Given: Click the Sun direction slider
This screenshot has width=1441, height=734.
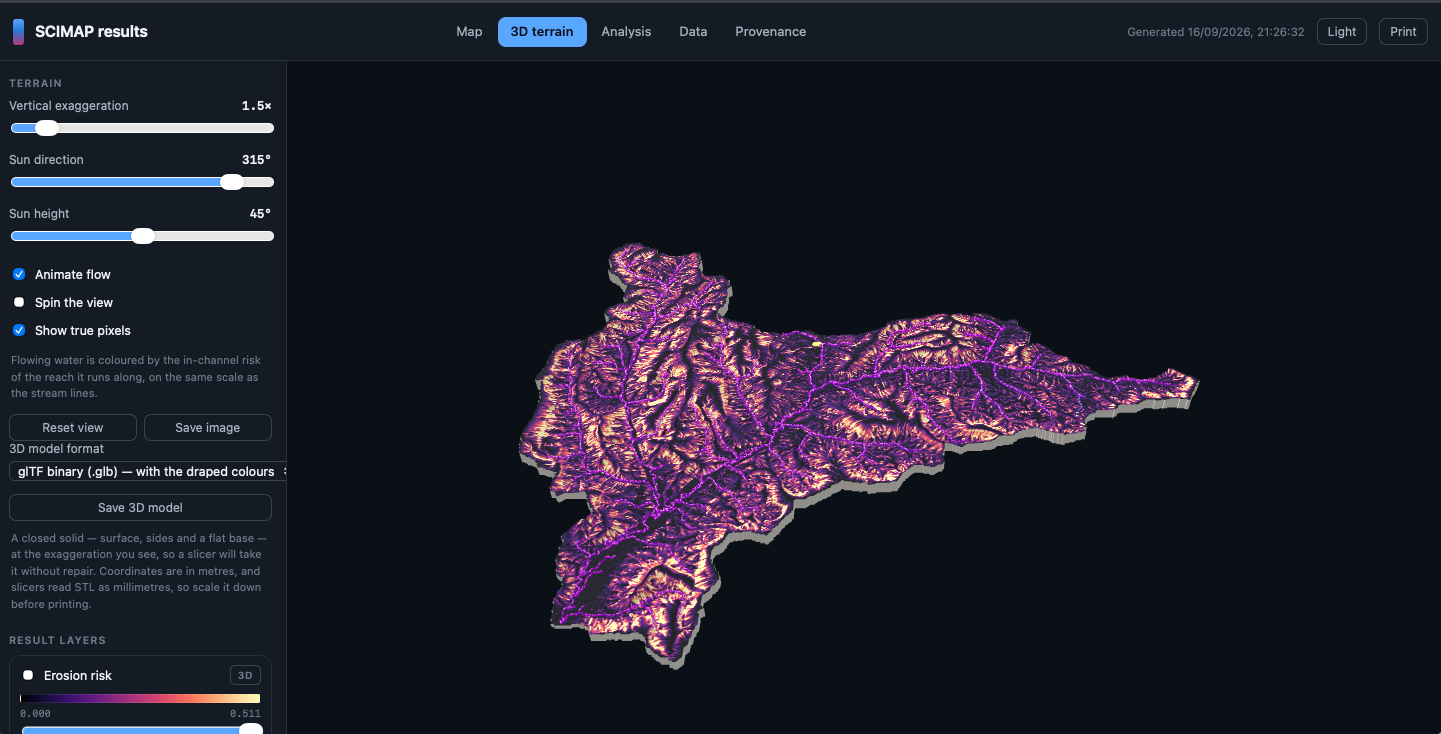Looking at the screenshot, I should [x=142, y=182].
